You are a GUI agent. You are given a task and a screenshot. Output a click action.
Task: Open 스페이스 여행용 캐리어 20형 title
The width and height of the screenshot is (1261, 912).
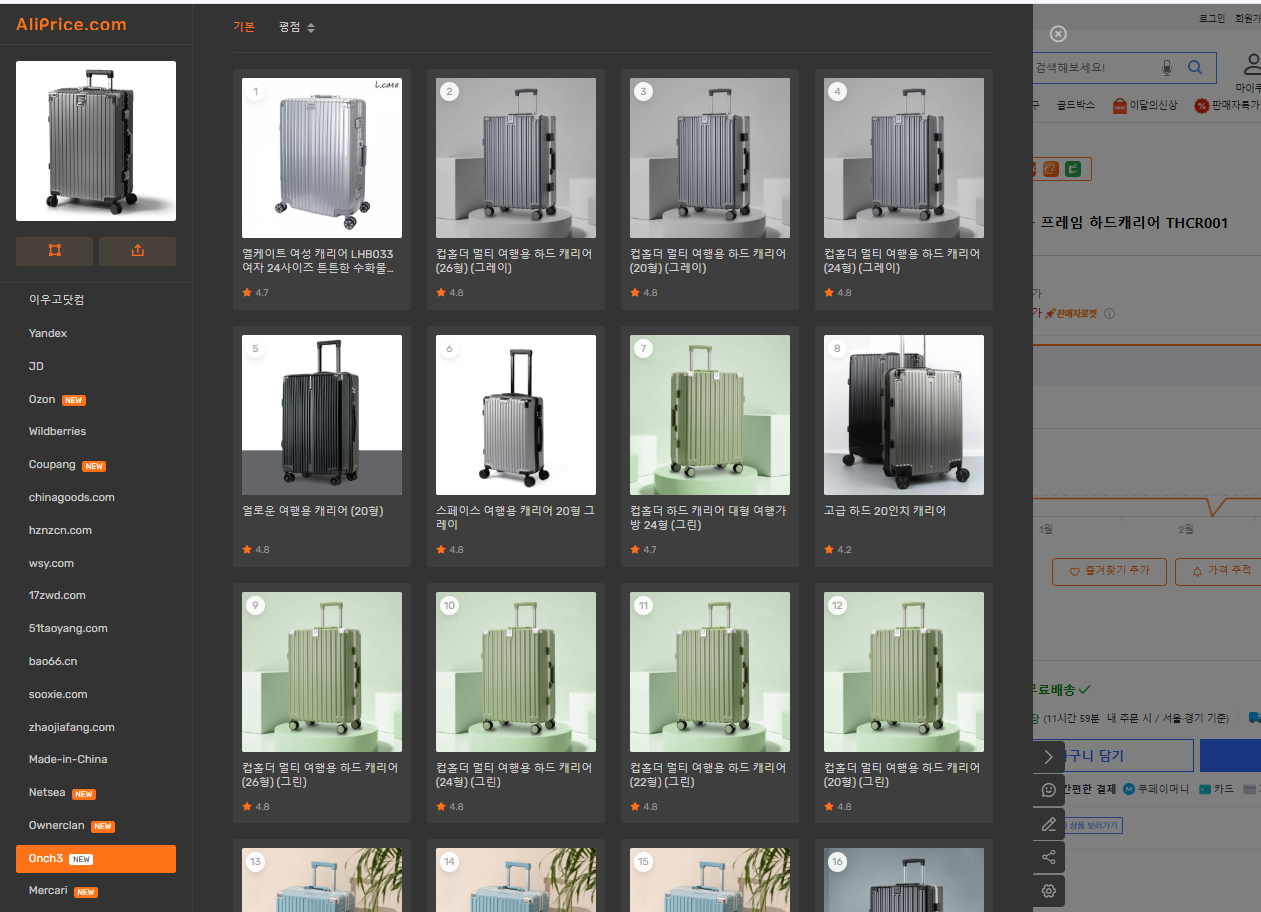click(x=515, y=517)
